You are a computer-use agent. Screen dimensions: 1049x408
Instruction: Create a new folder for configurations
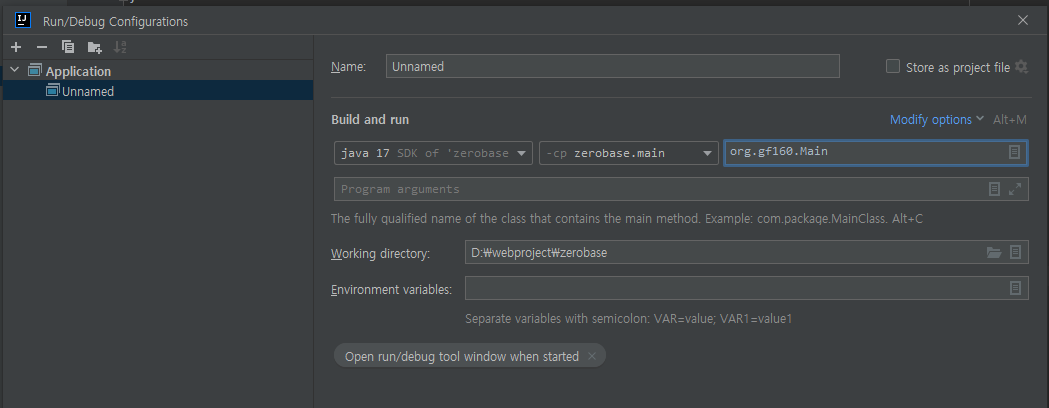(94, 47)
